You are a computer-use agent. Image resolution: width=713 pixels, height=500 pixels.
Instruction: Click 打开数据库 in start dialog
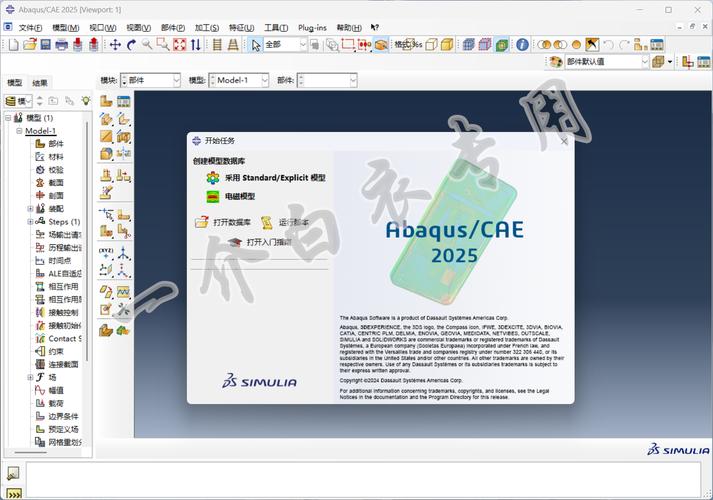click(x=223, y=222)
